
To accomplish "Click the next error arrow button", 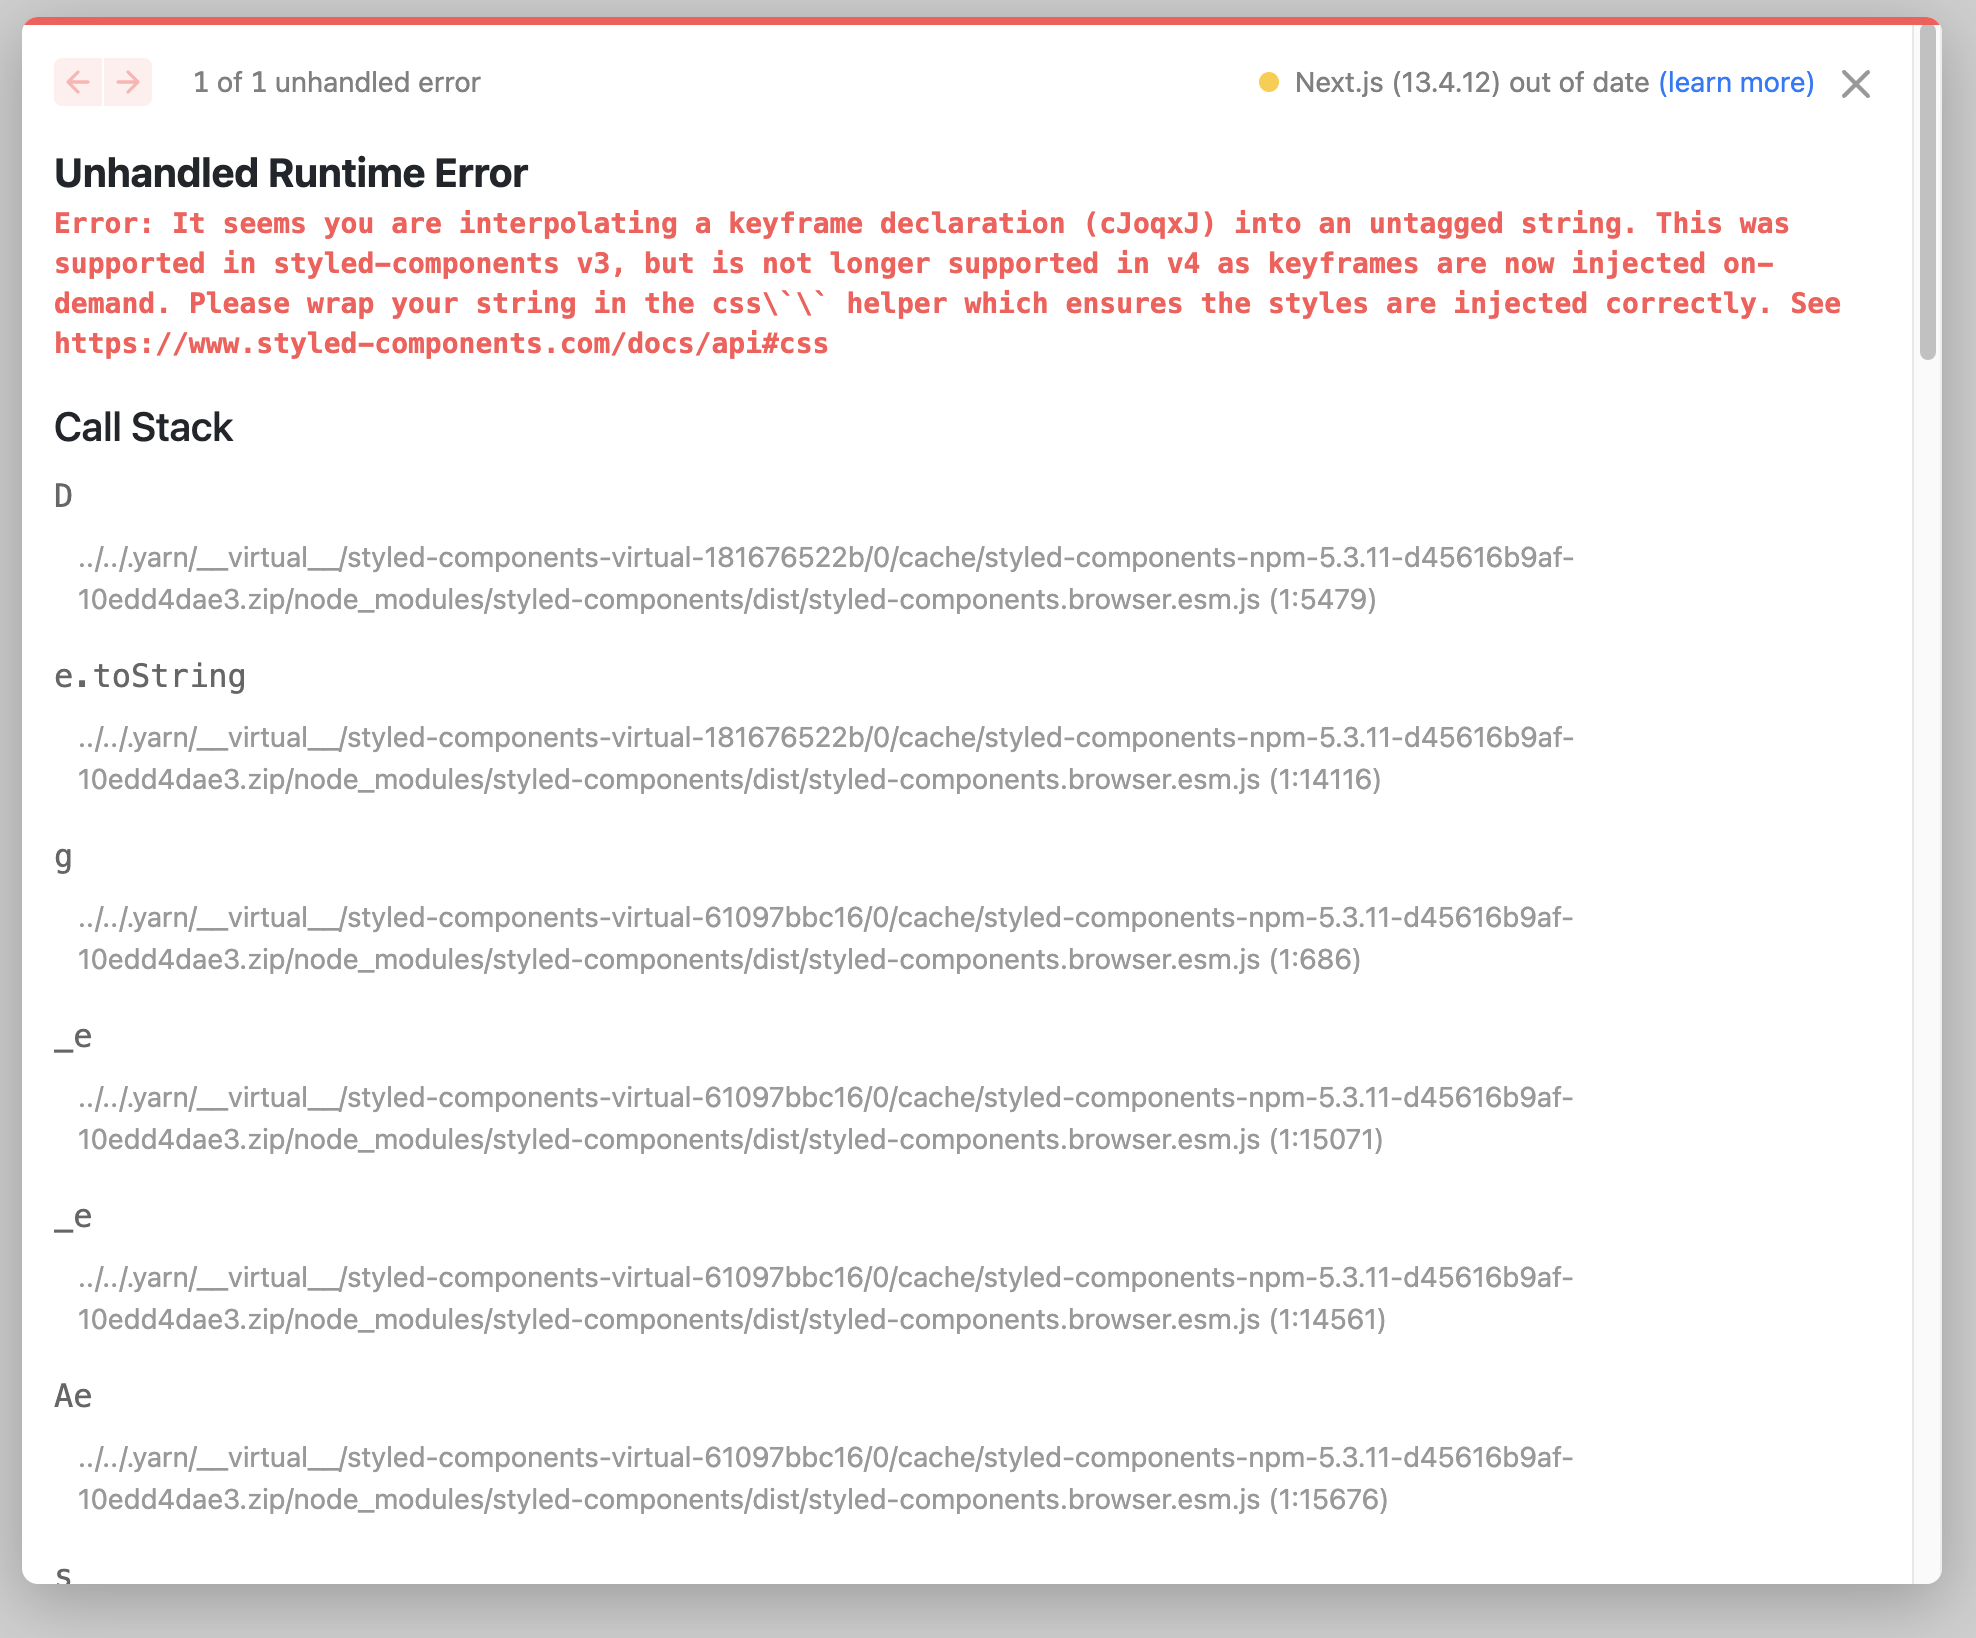I will tap(128, 82).
